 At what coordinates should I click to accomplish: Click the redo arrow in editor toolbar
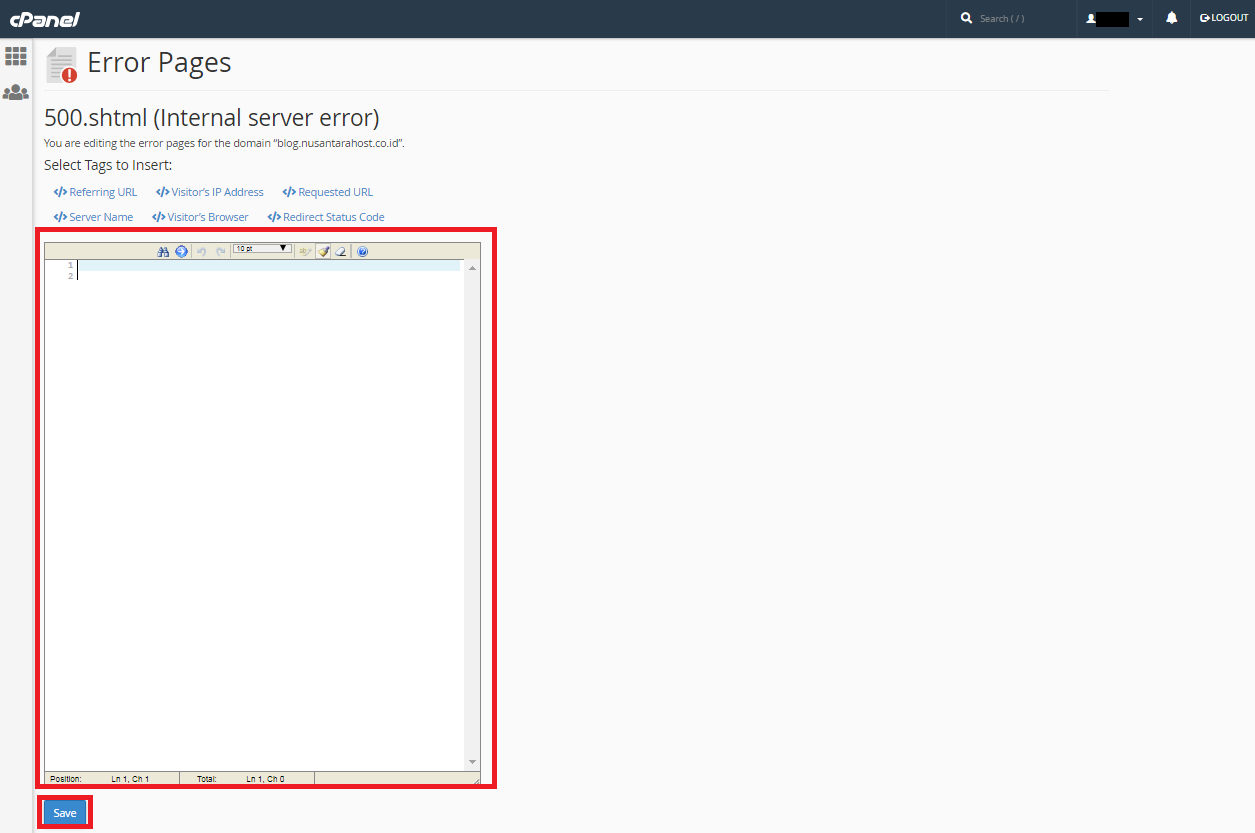(220, 252)
